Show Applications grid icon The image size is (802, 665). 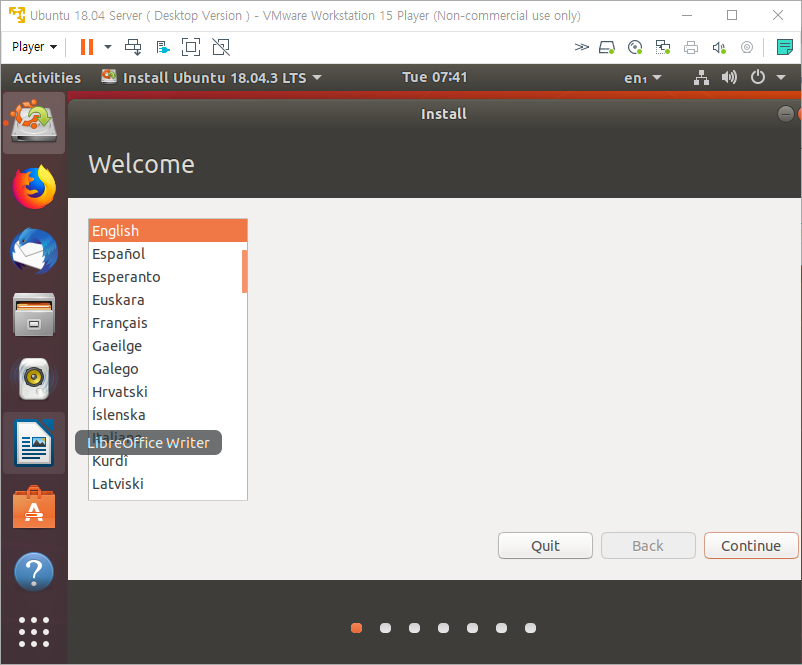(x=34, y=632)
